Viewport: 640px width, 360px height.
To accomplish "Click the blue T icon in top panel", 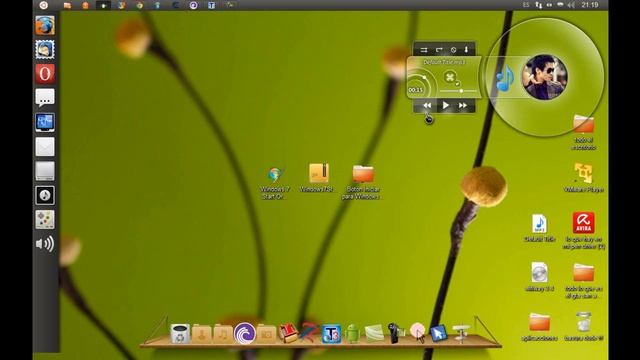I will (x=211, y=5).
